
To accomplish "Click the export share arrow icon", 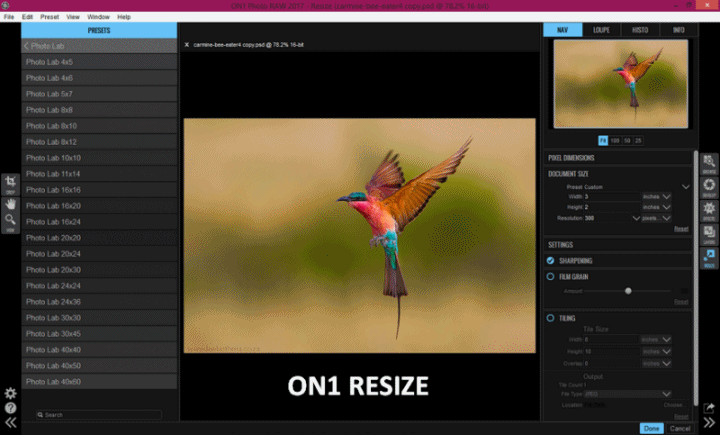I will click(709, 408).
